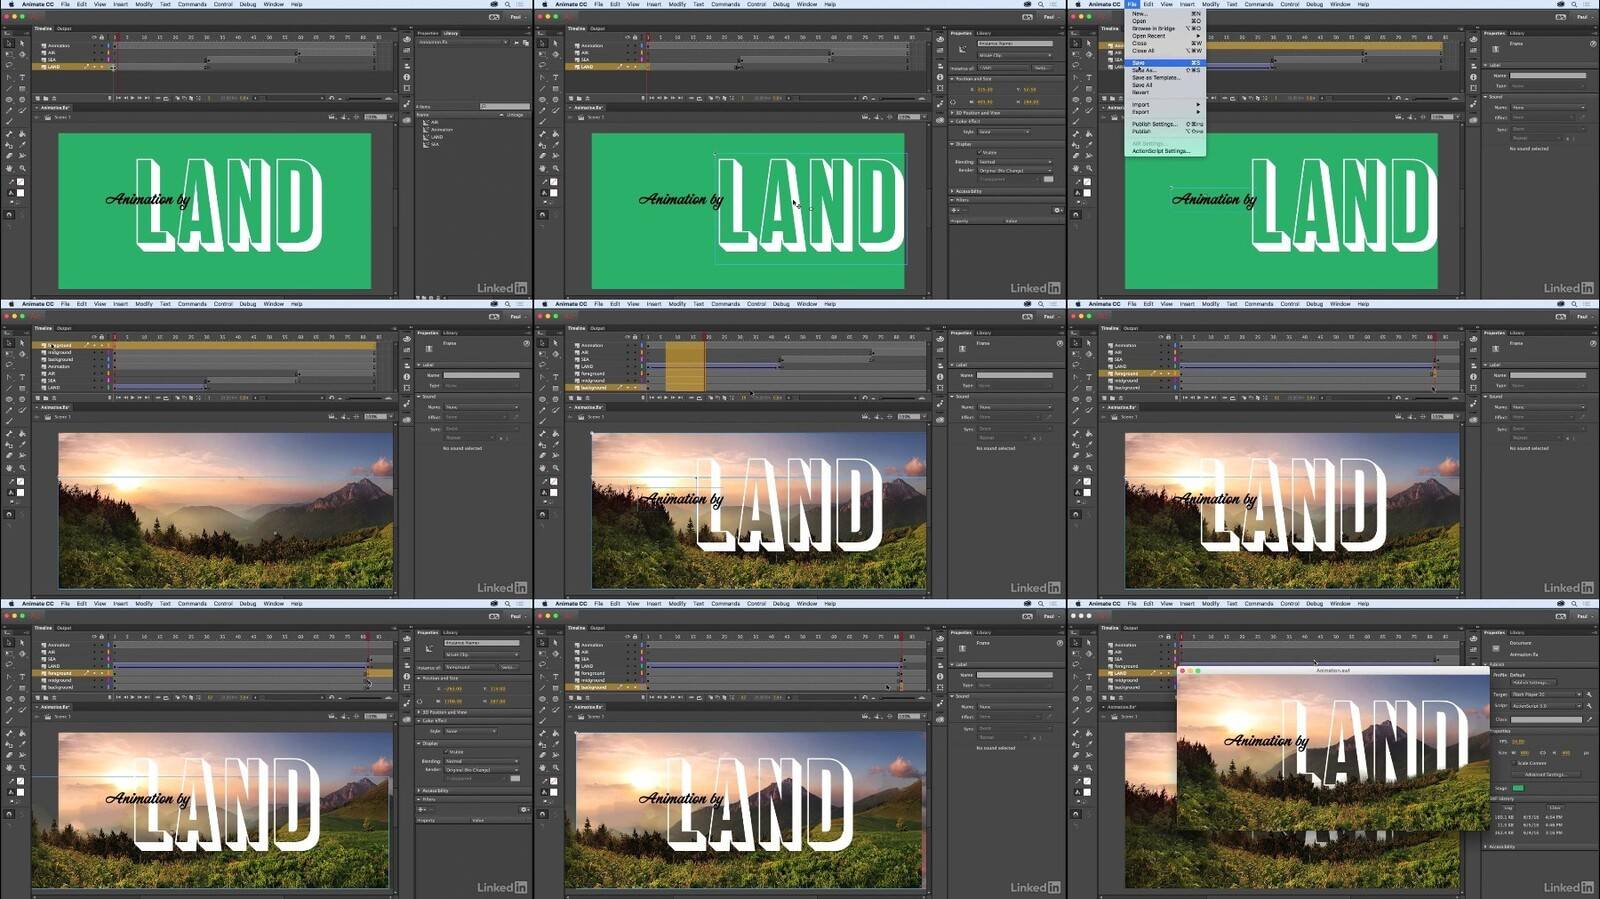The image size is (1600, 899).
Task: Select Bone tool in frame showing Library list
Action: [x=9, y=134]
